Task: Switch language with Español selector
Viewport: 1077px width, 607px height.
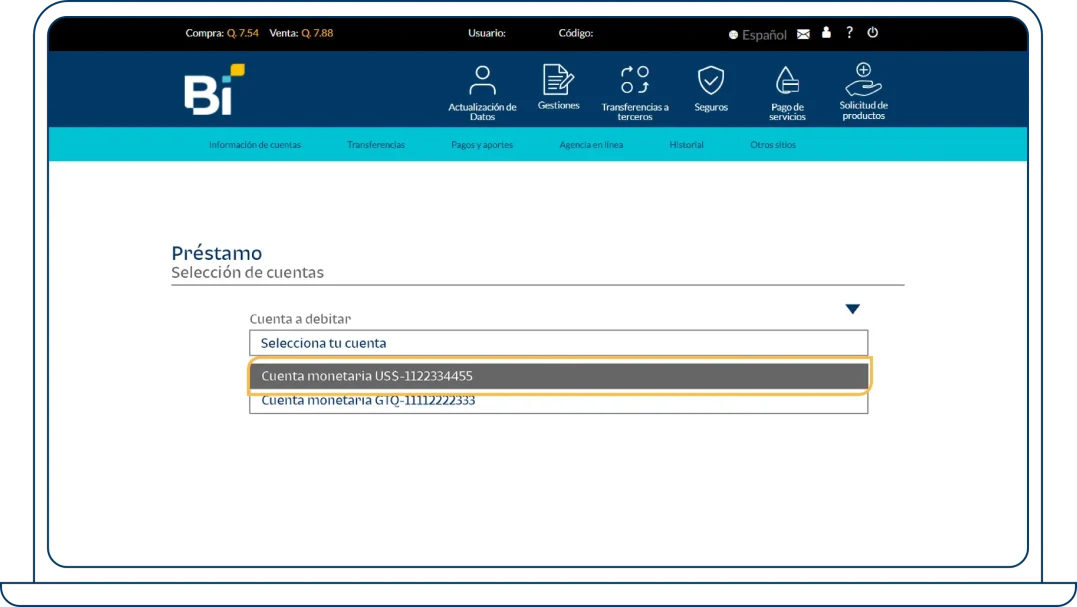Action: 758,35
